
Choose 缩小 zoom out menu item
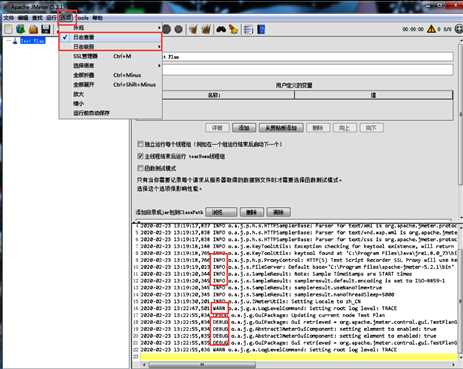[110, 104]
